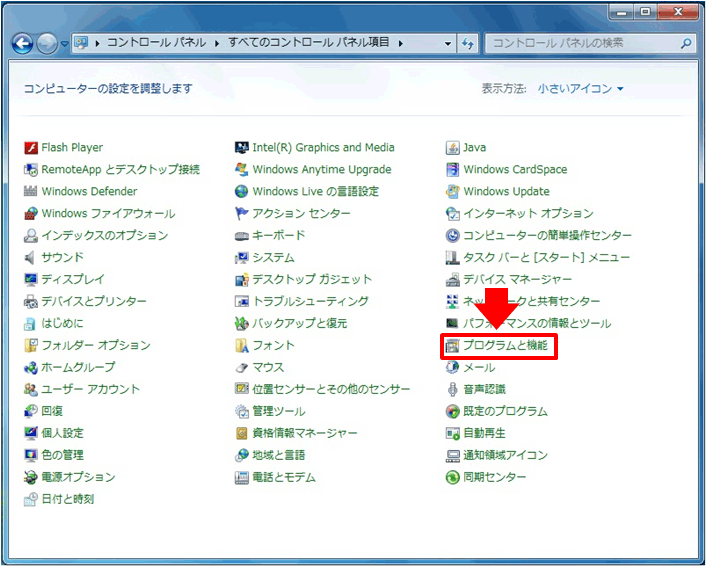Open the はじめに link
Screen dimensions: 707x568
[62, 324]
